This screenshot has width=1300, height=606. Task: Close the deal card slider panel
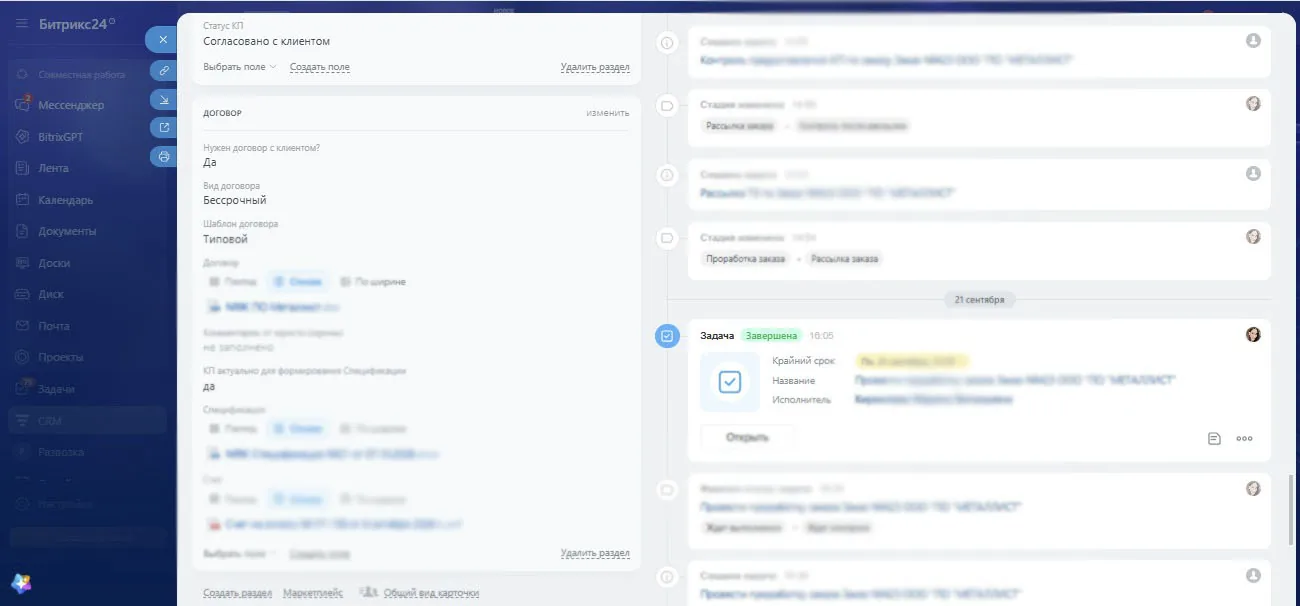(163, 39)
